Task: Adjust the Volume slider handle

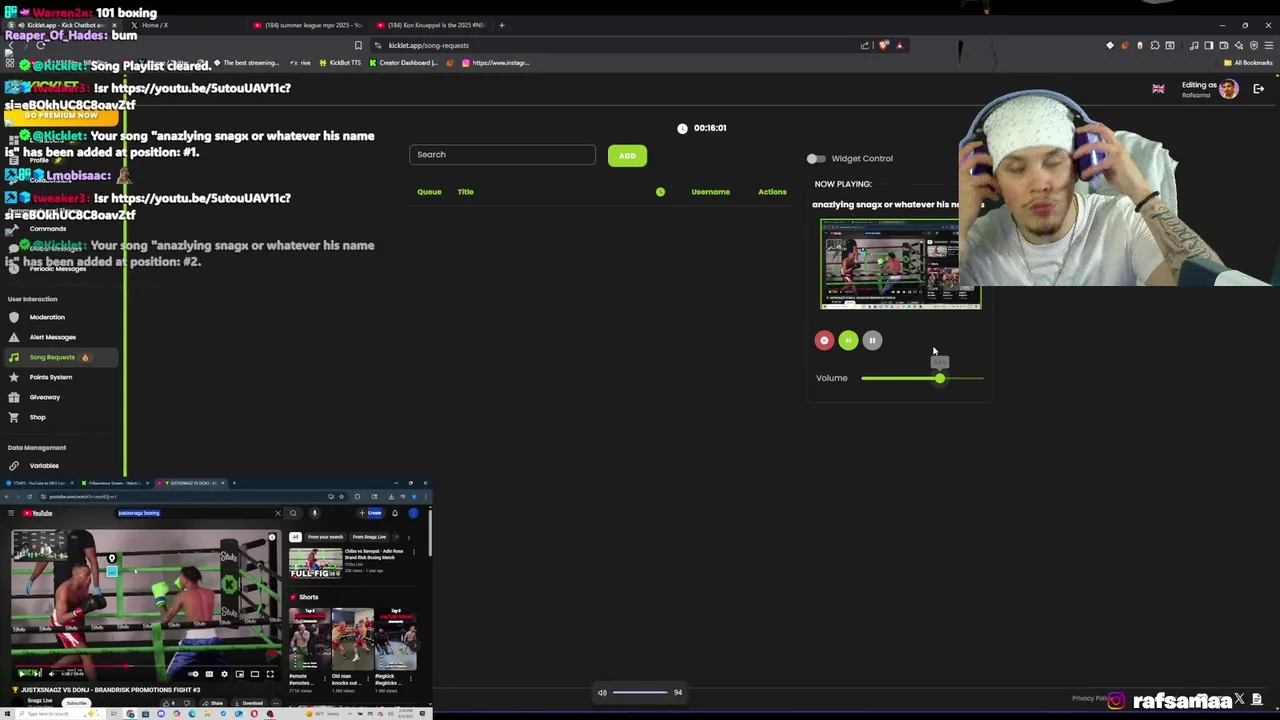Action: point(940,378)
